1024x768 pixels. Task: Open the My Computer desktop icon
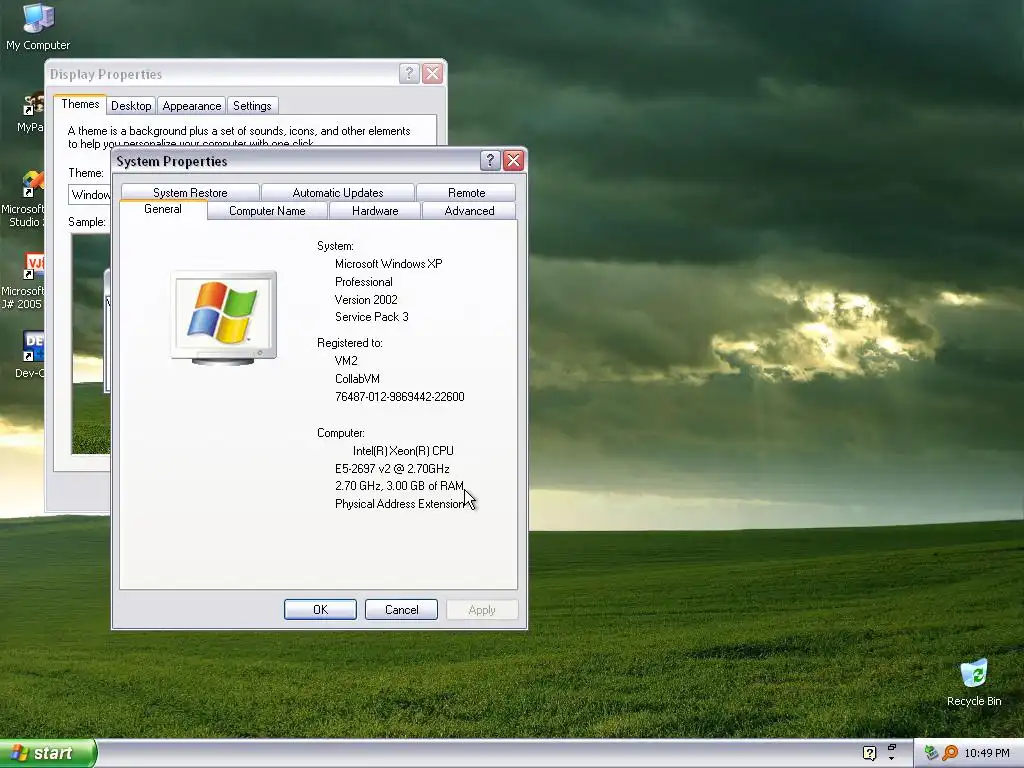click(38, 26)
